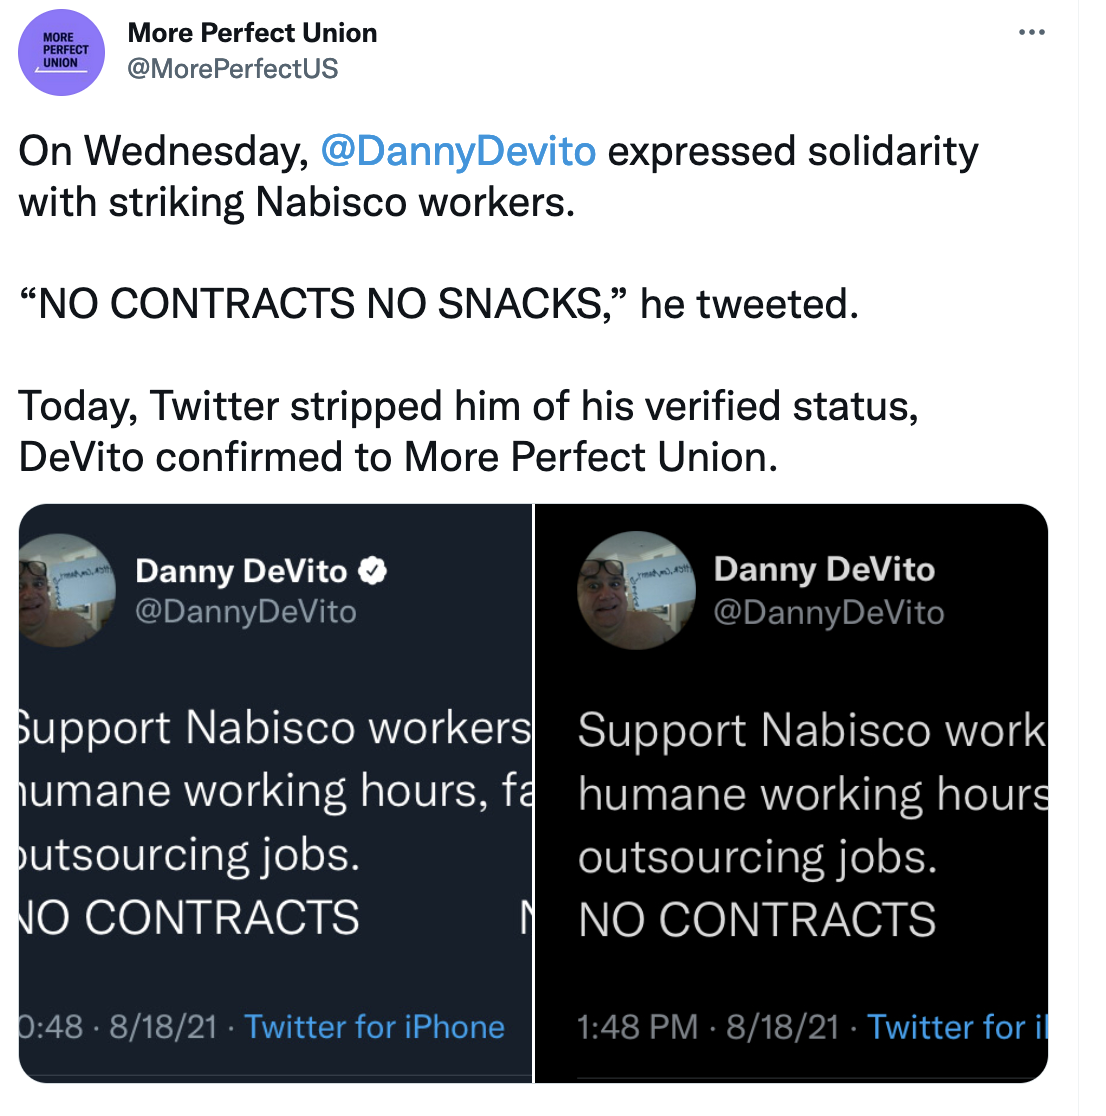The width and height of the screenshot is (1106, 1116).
Task: Select the Danny DeVito name in left screenshot
Action: point(243,570)
